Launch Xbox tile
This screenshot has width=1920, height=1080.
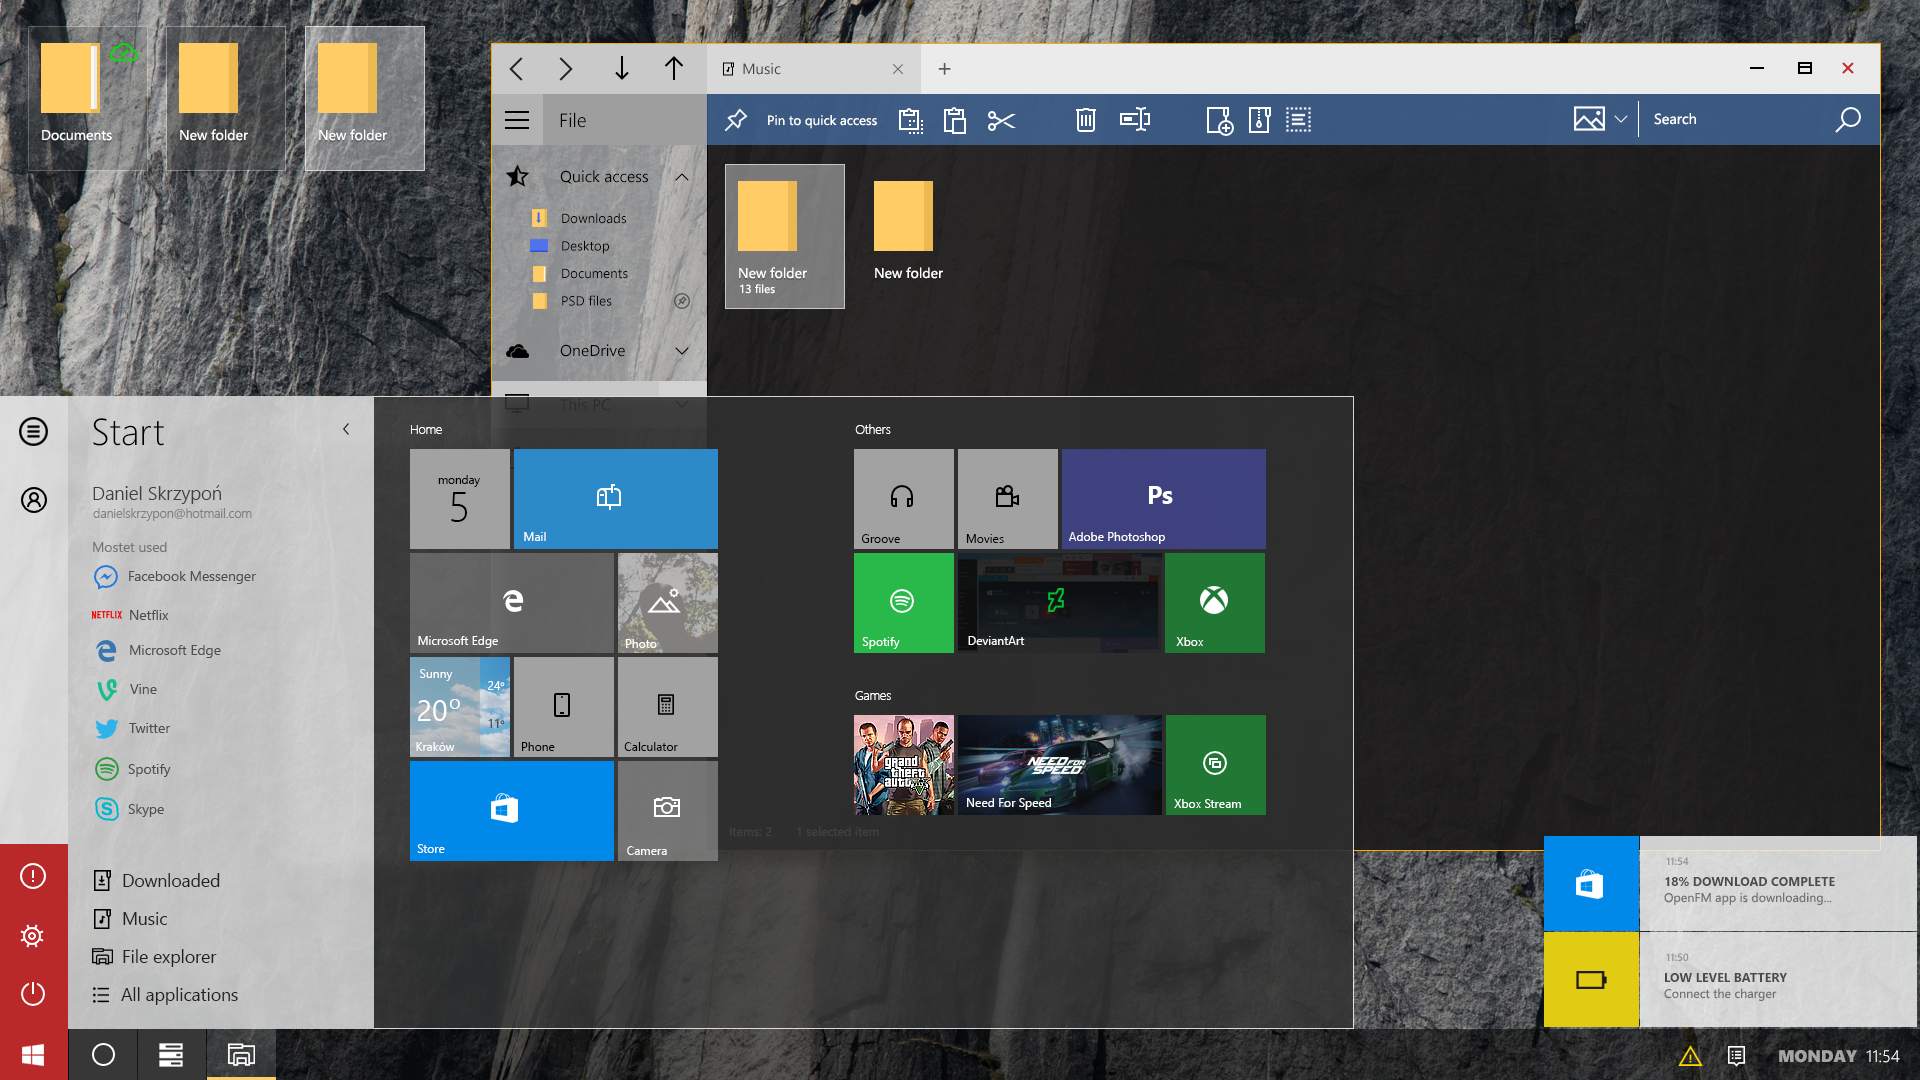click(1215, 603)
